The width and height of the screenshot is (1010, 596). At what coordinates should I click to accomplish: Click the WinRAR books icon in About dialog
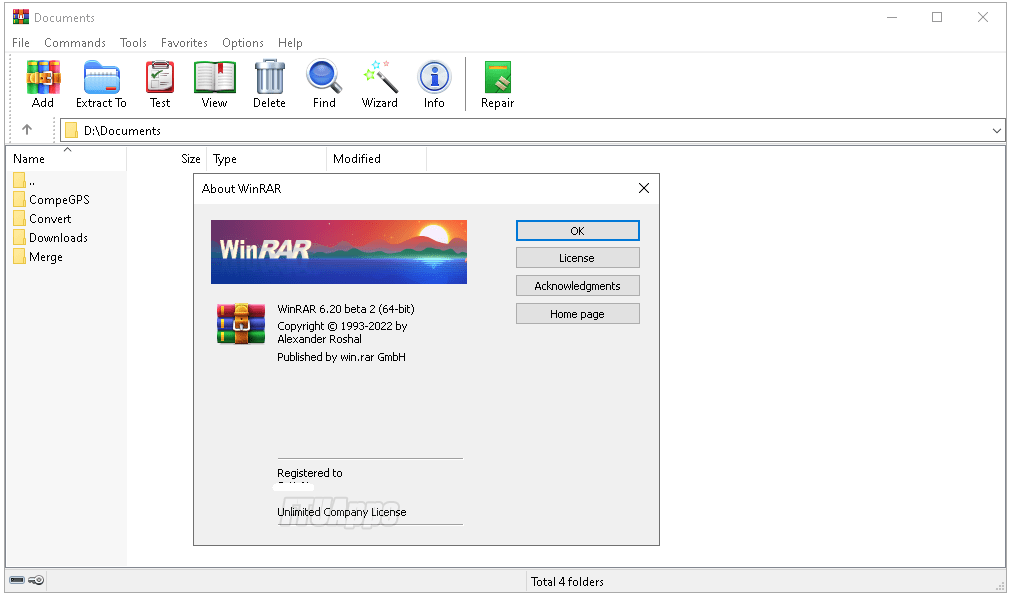tap(241, 323)
